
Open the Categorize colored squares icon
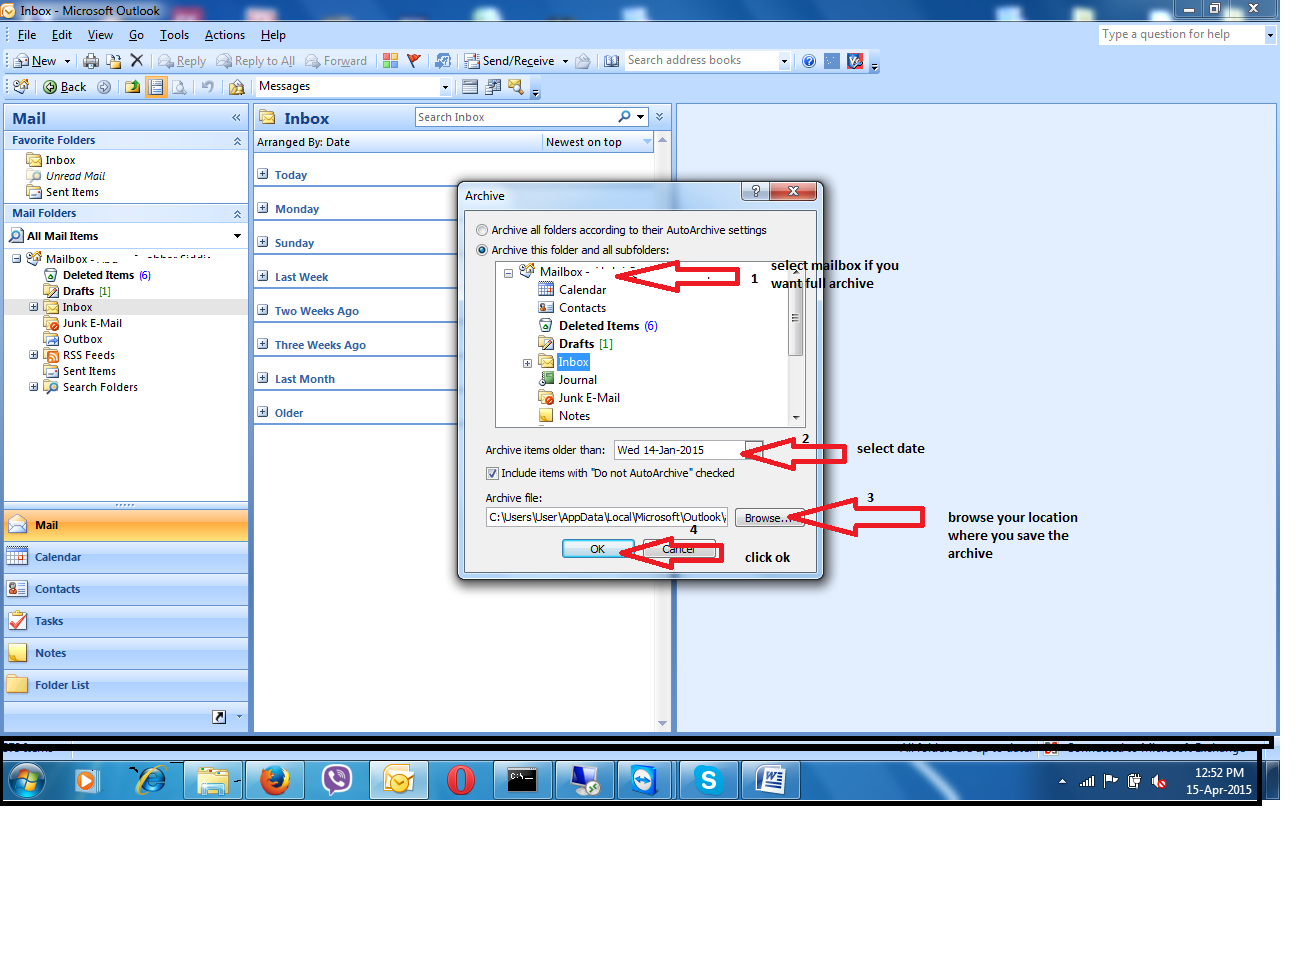390,61
